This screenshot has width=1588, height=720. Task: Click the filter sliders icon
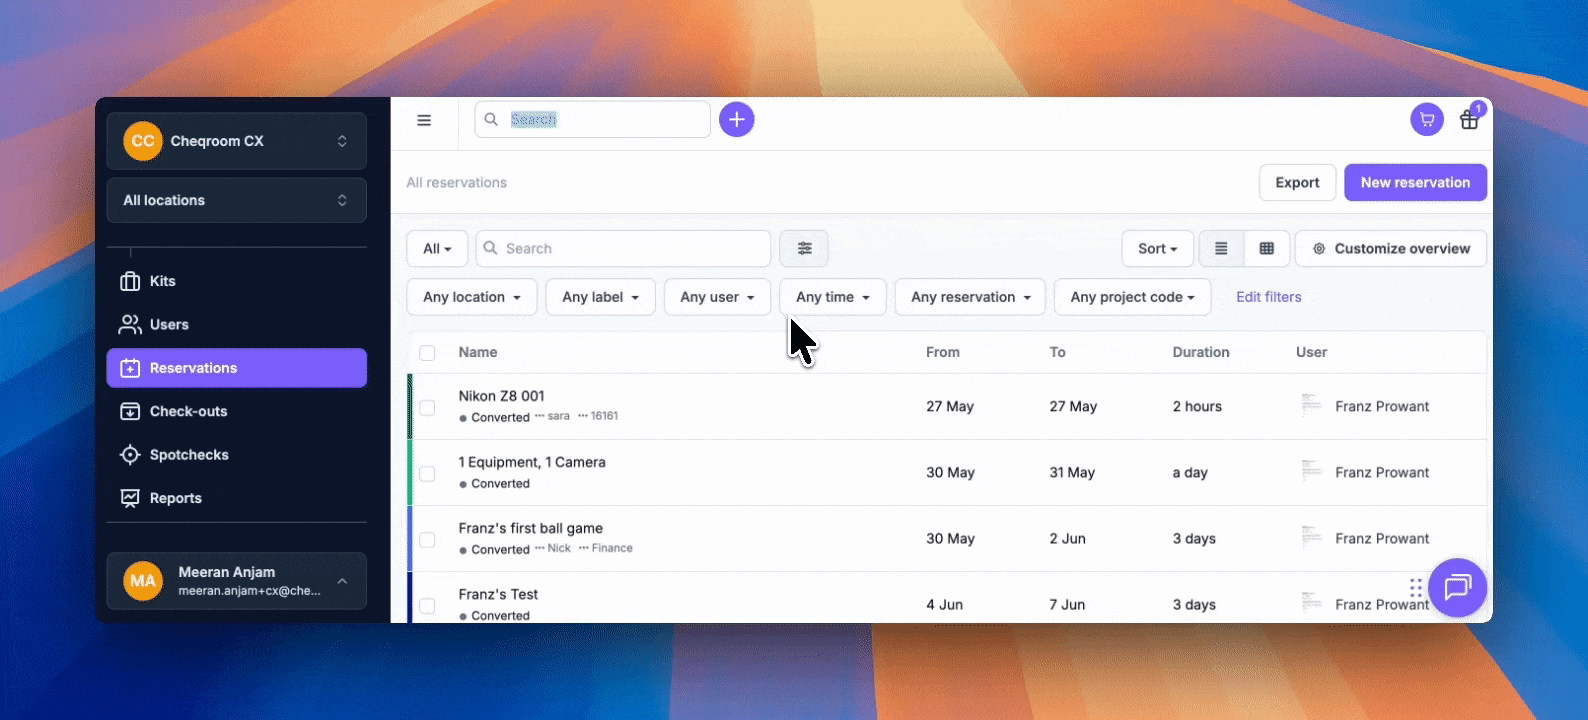pos(804,249)
